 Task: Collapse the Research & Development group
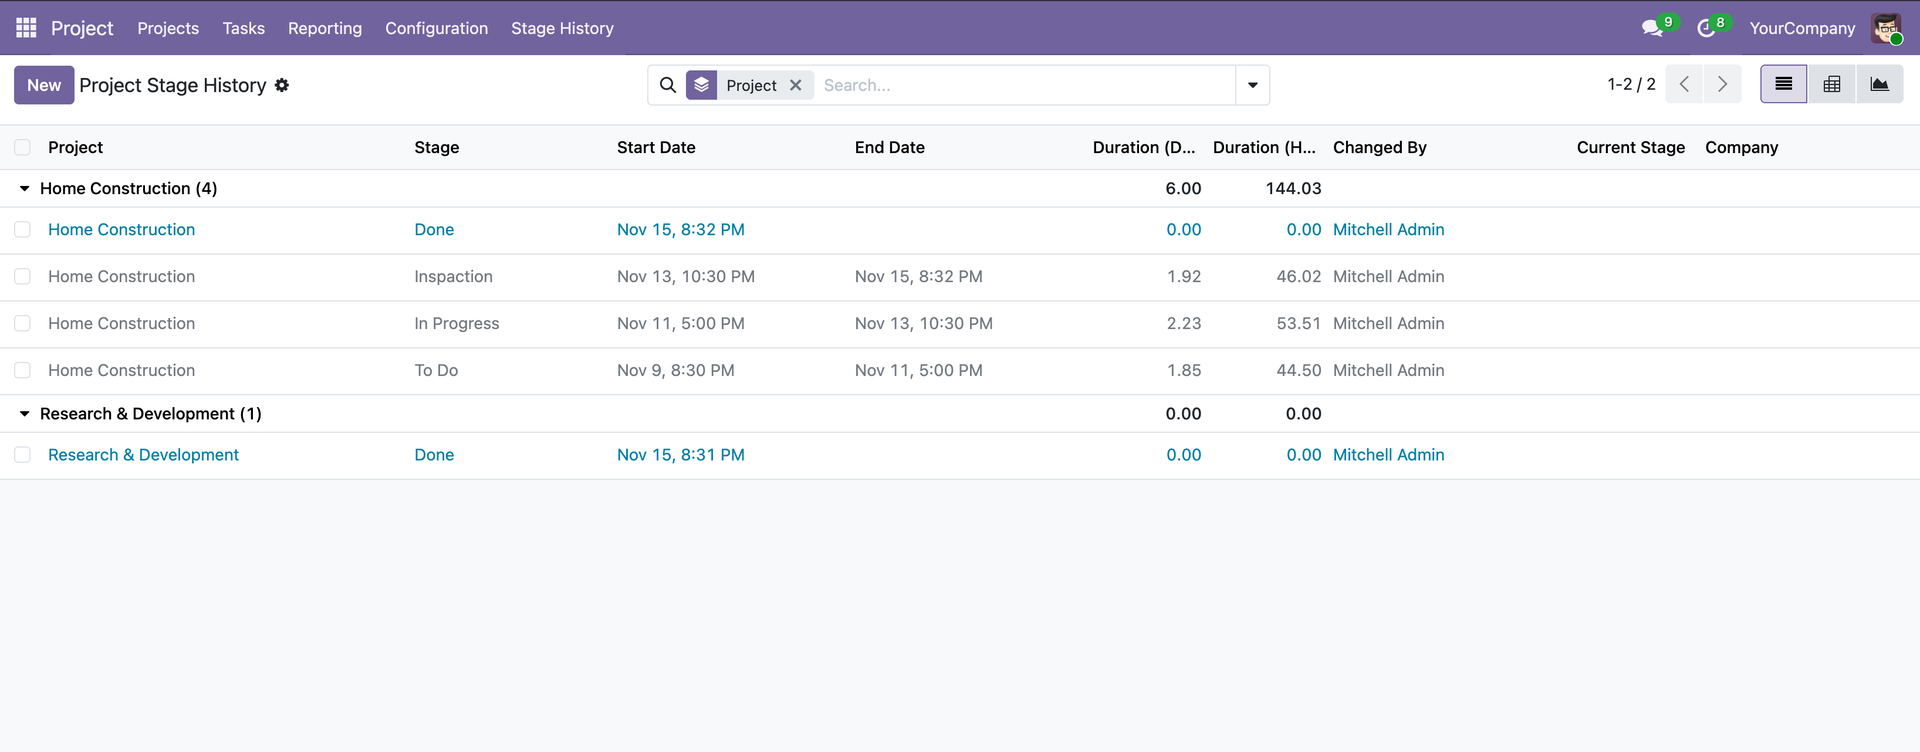[x=25, y=414]
